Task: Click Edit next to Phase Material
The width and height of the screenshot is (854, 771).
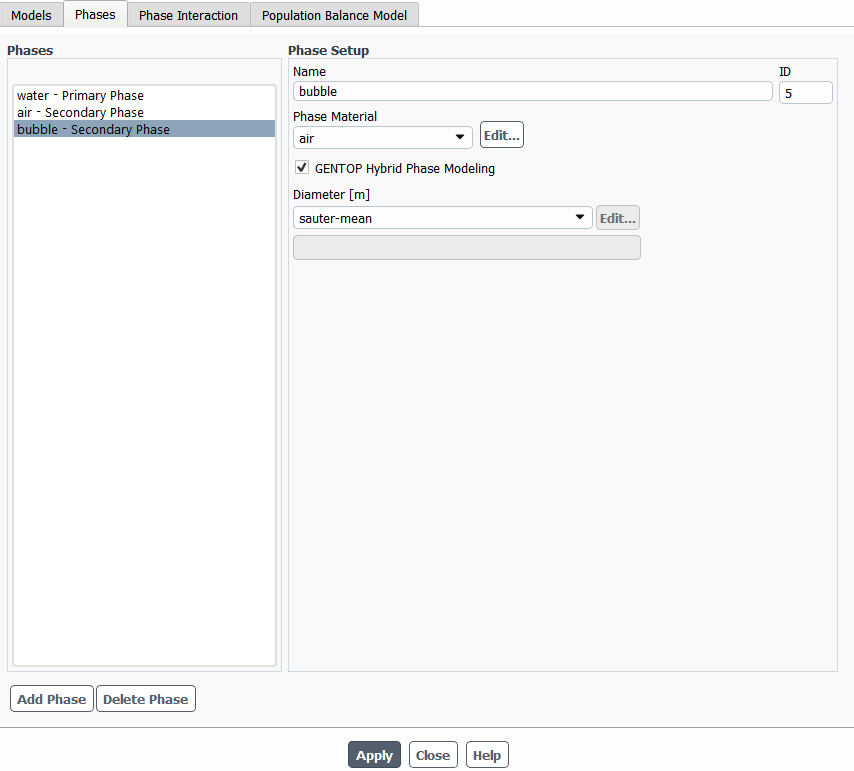Action: click(501, 135)
